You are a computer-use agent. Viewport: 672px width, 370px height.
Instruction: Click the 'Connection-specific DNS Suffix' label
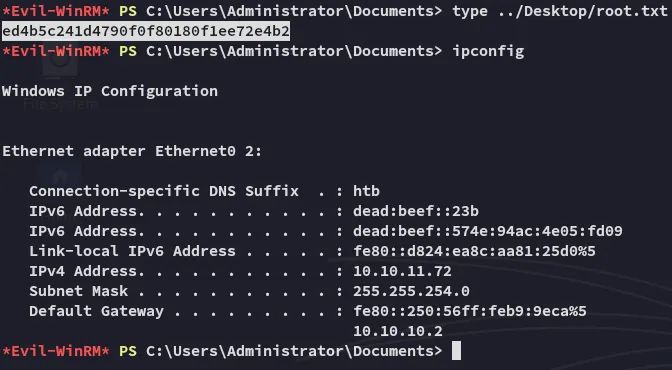[x=164, y=191]
